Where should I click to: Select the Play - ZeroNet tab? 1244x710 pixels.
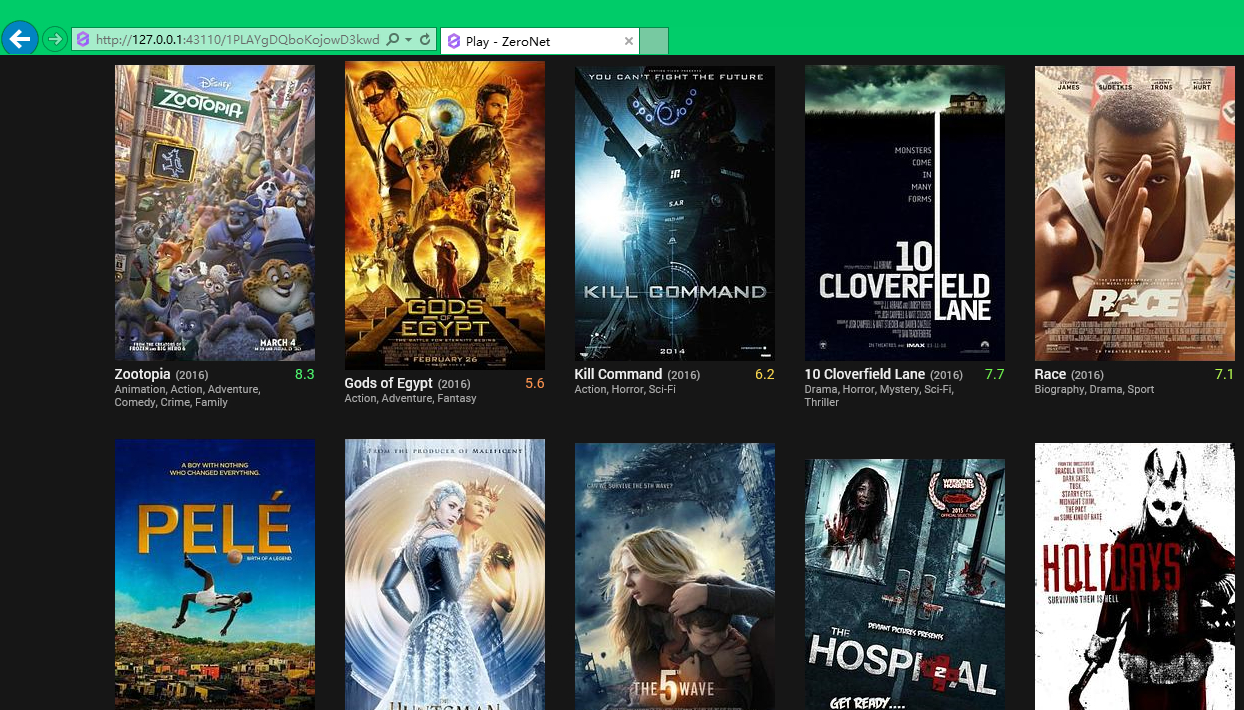coord(539,41)
